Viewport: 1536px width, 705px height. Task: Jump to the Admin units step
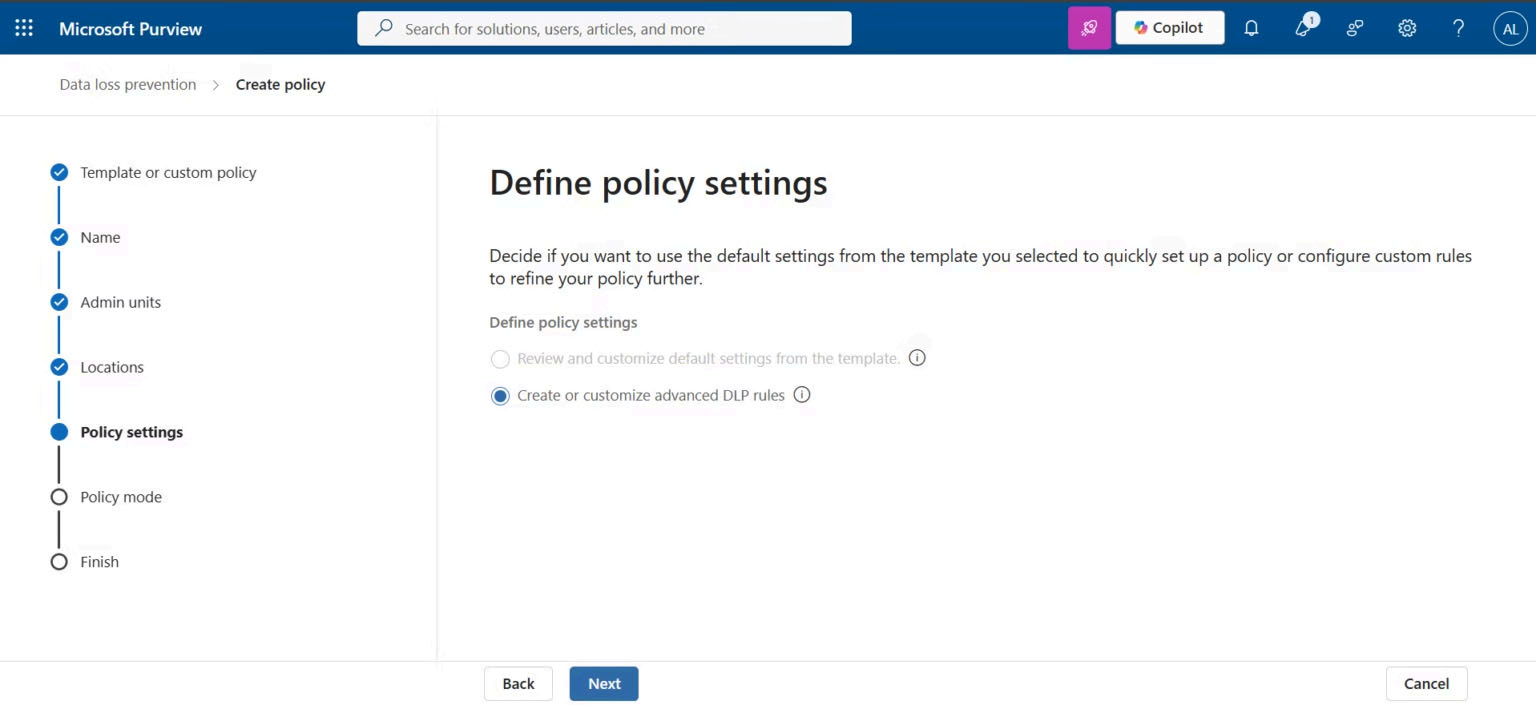[x=120, y=302]
